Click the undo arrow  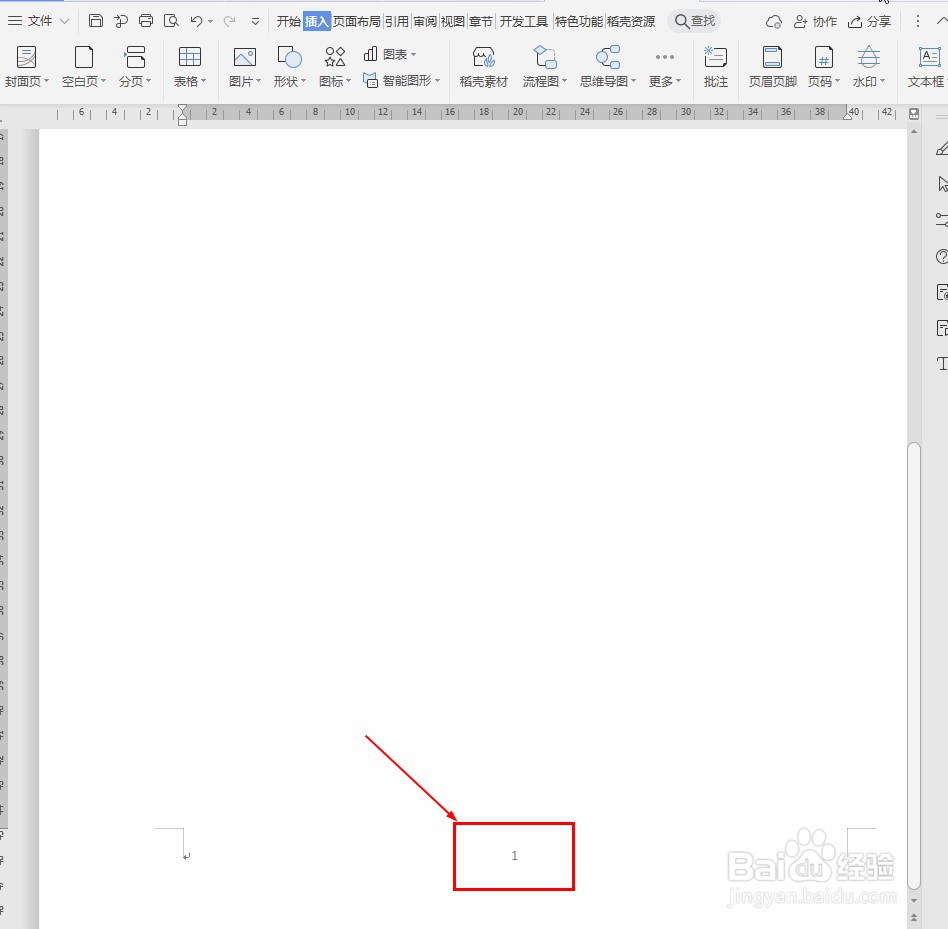(196, 21)
